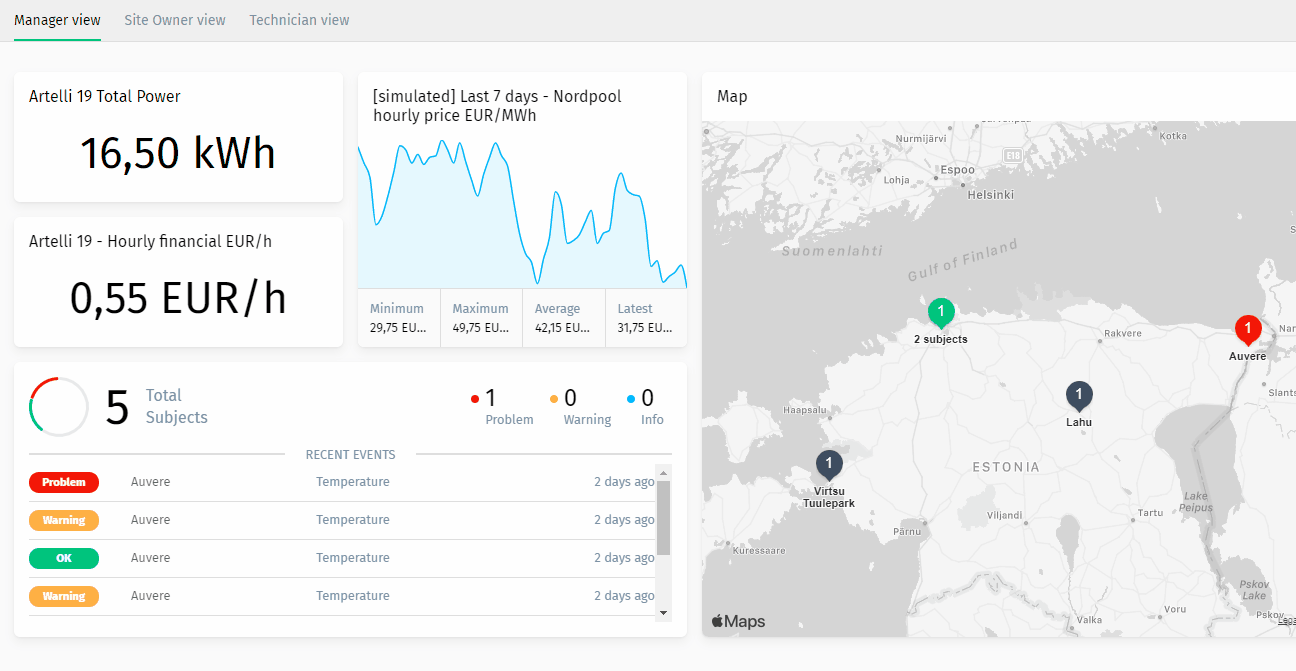1296x671 pixels.
Task: Click the red Problem count indicator dot
Action: pyautogui.click(x=475, y=397)
